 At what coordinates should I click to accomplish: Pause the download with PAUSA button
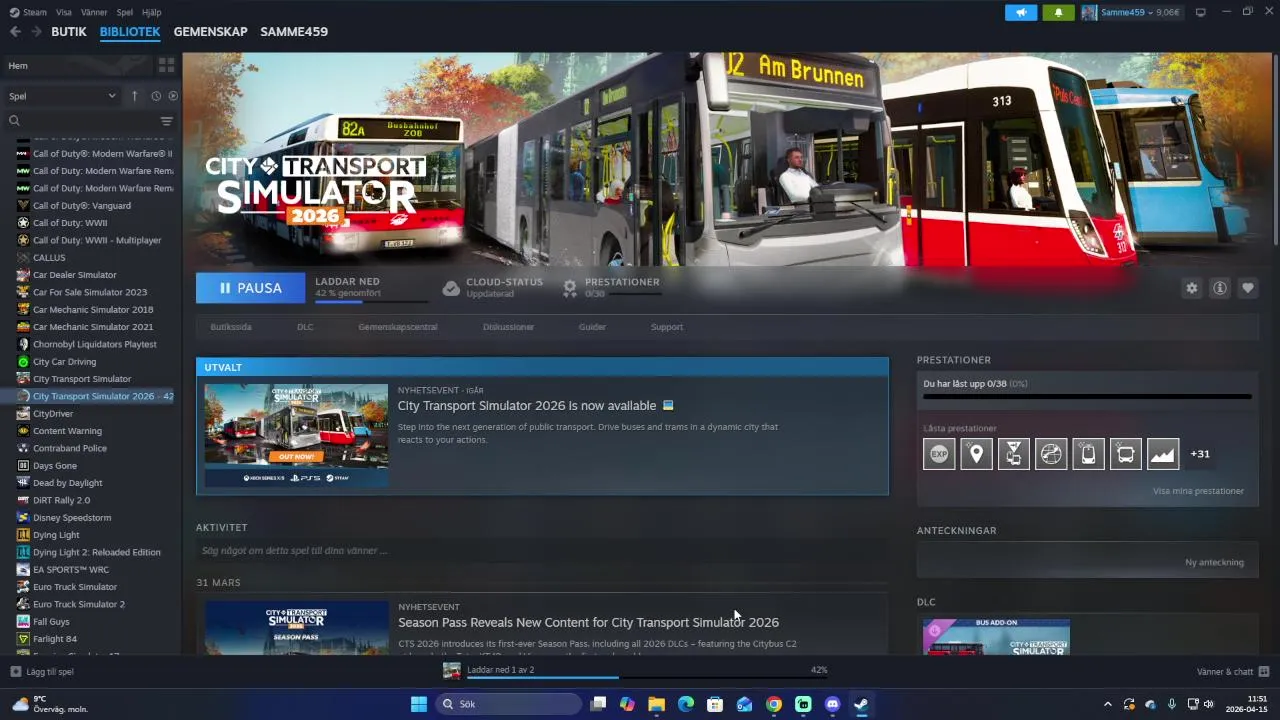(x=250, y=288)
